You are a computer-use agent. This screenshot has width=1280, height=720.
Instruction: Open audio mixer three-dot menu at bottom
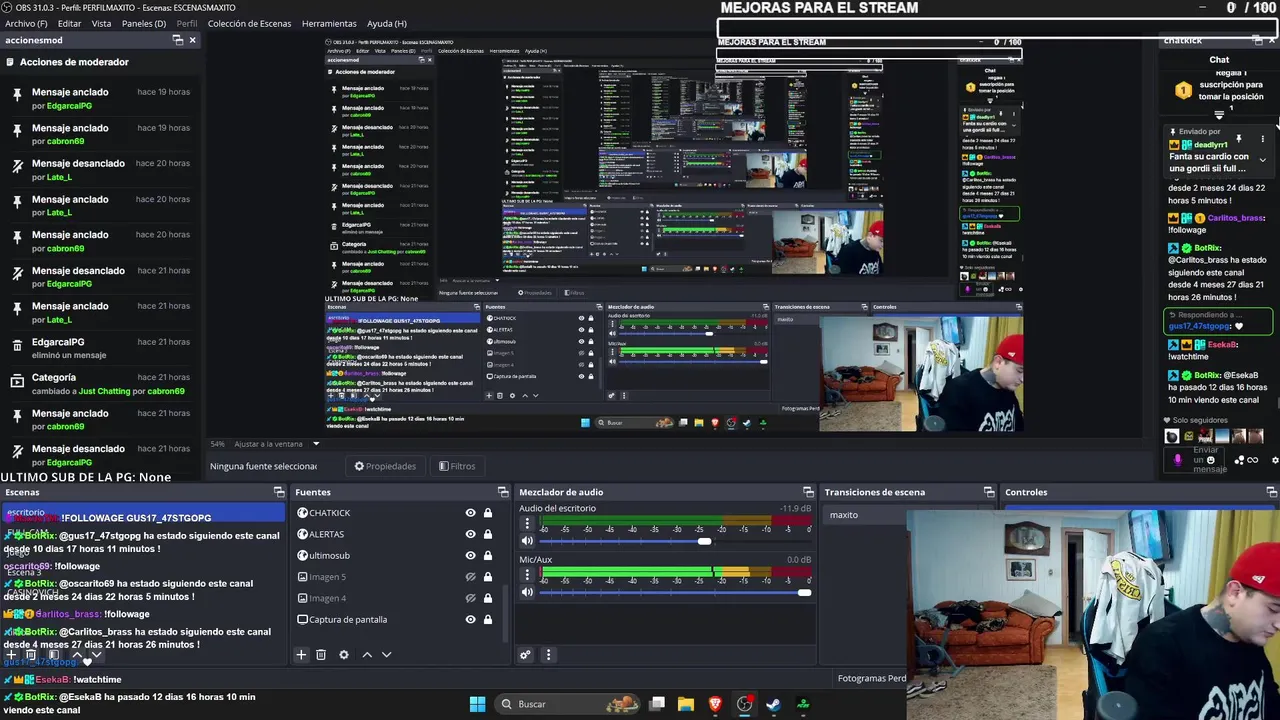click(x=548, y=655)
